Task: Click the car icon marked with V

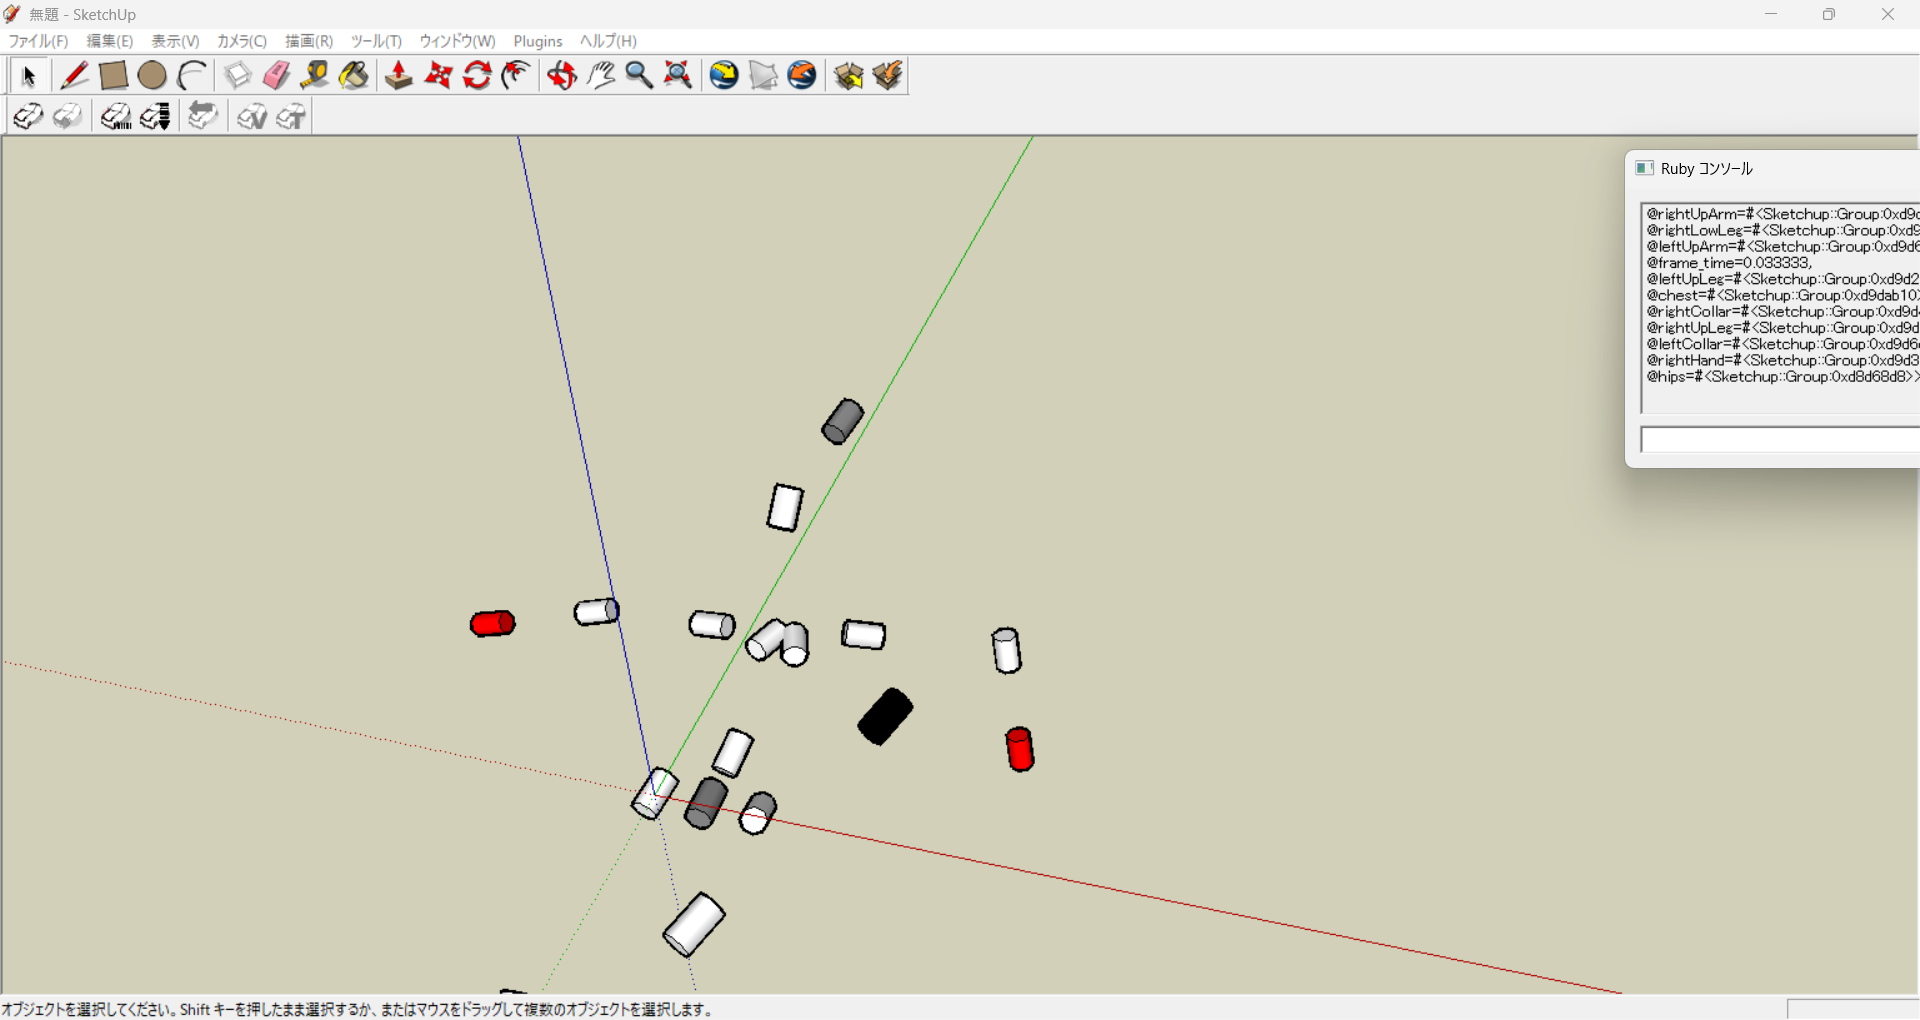Action: [x=251, y=117]
